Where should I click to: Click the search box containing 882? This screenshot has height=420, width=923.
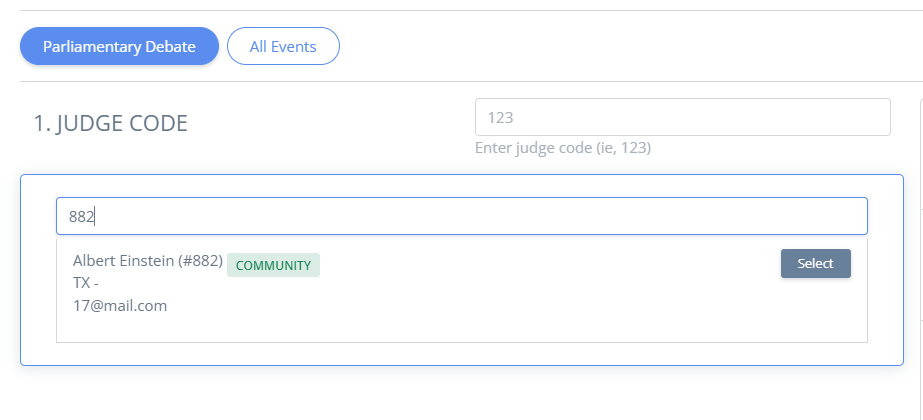pyautogui.click(x=462, y=216)
